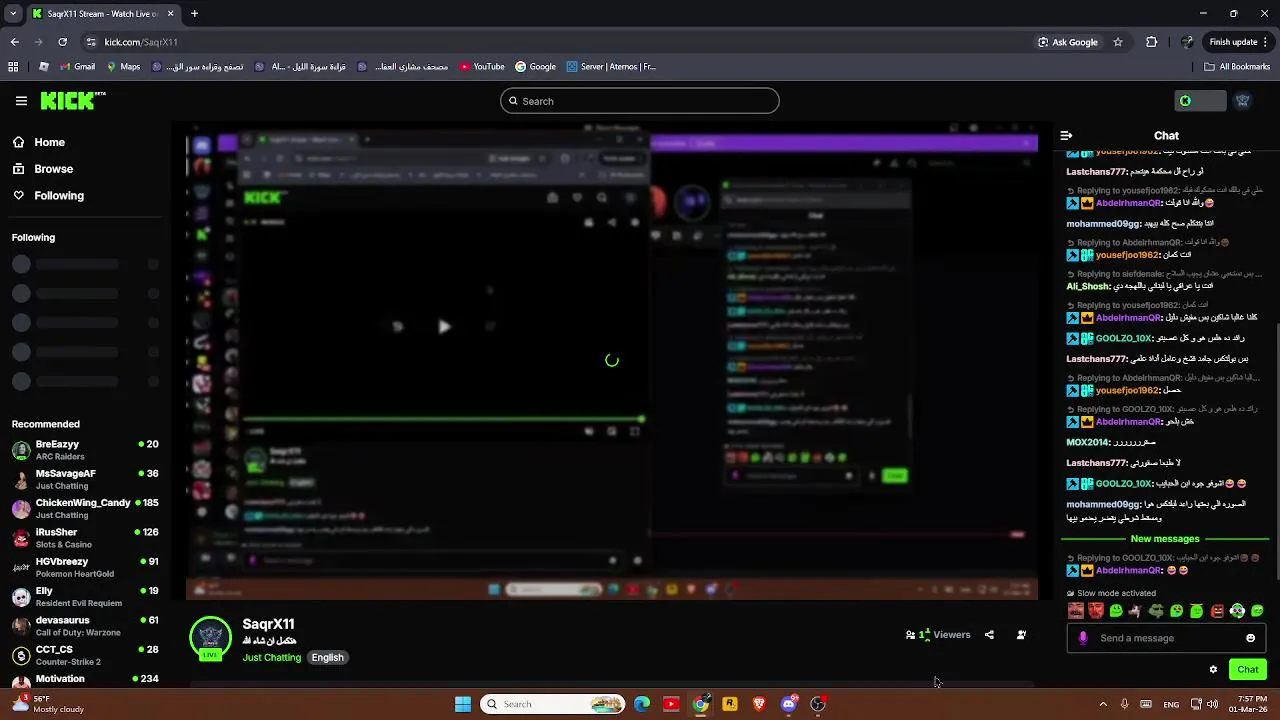The height and width of the screenshot is (720, 1280).
Task: Open the tab search dropdown arrow
Action: pos(12,14)
